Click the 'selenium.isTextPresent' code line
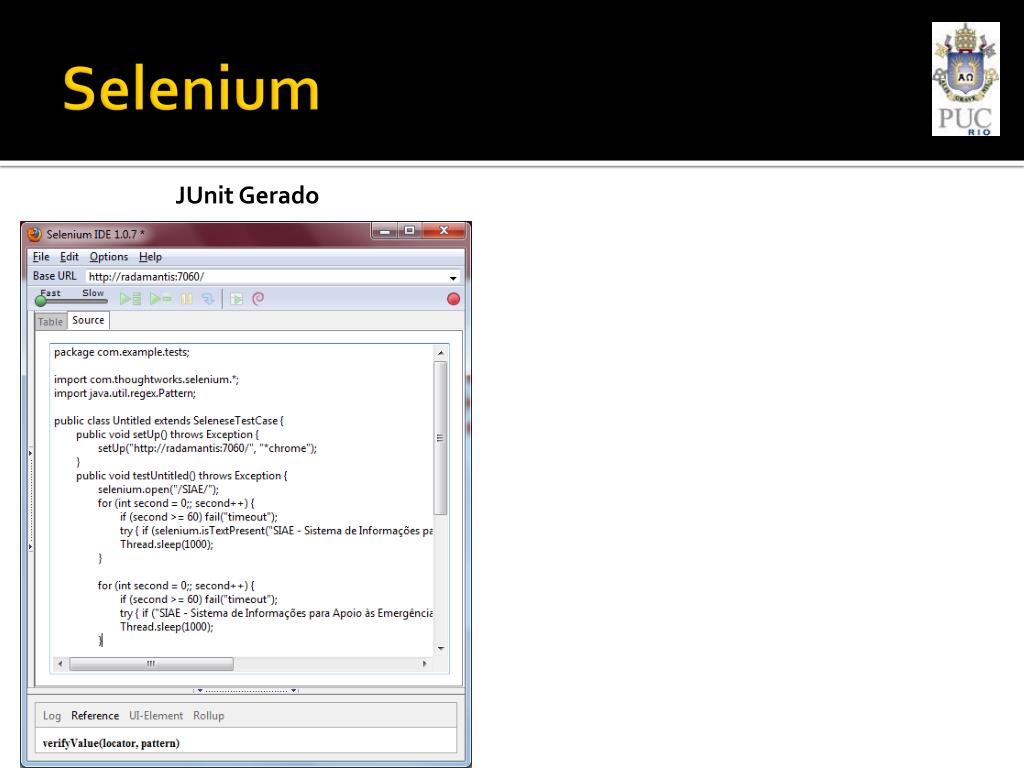The width and height of the screenshot is (1024, 768). click(276, 530)
